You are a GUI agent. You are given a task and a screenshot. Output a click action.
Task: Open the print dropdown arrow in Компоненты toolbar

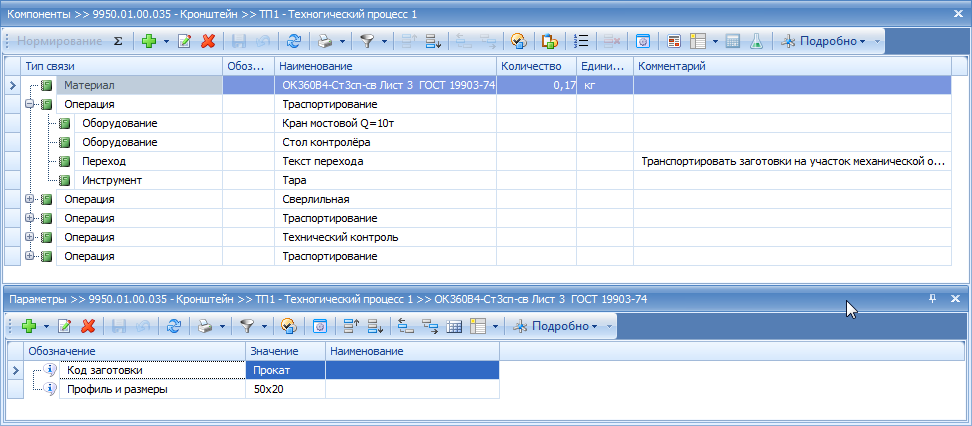(x=342, y=42)
